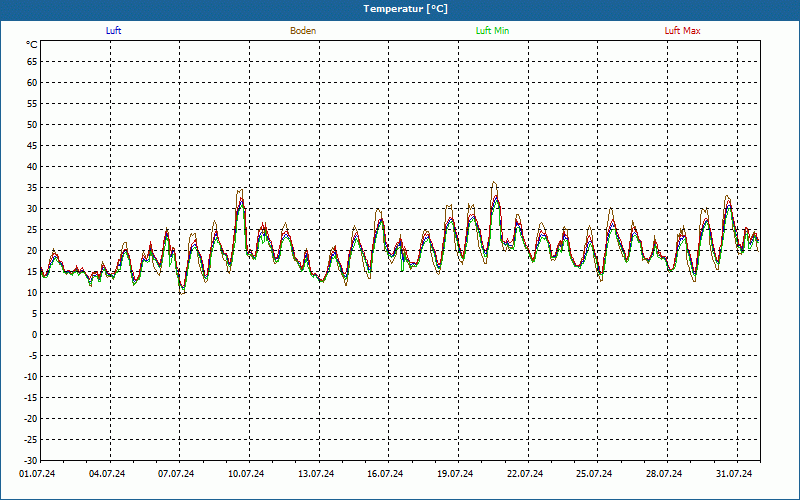800x500 pixels.
Task: Click the 10 y-axis value
Action: click(x=32, y=293)
